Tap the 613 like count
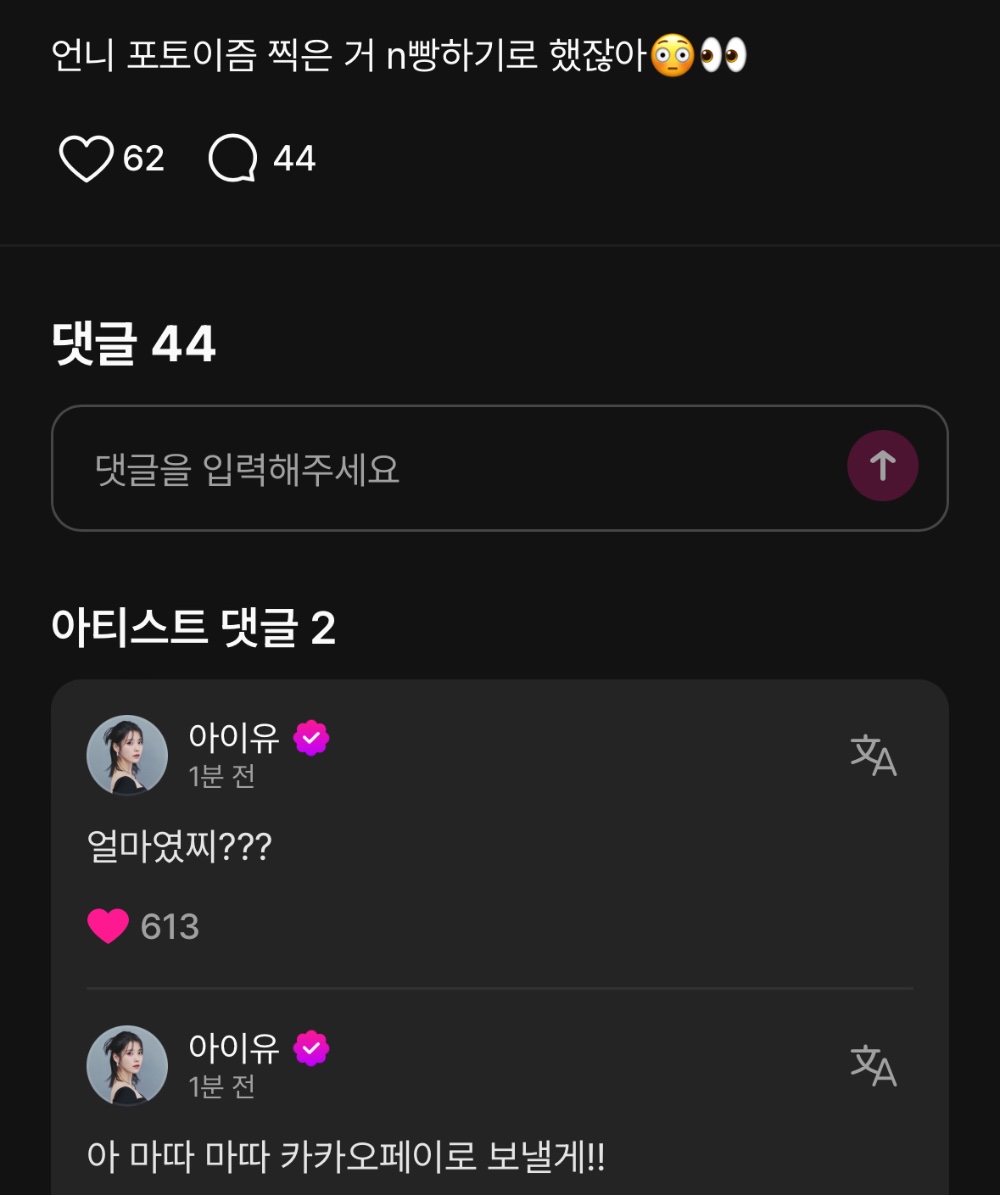 pyautogui.click(x=170, y=927)
